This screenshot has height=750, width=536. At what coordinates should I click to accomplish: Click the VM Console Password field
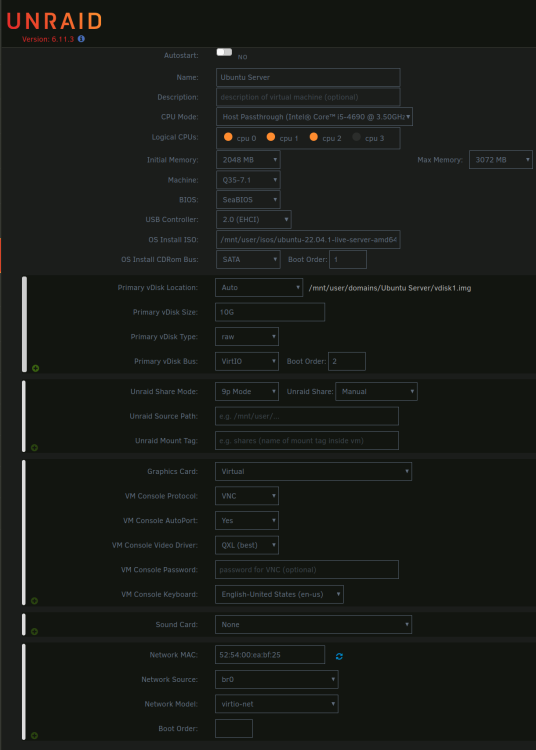[306, 569]
